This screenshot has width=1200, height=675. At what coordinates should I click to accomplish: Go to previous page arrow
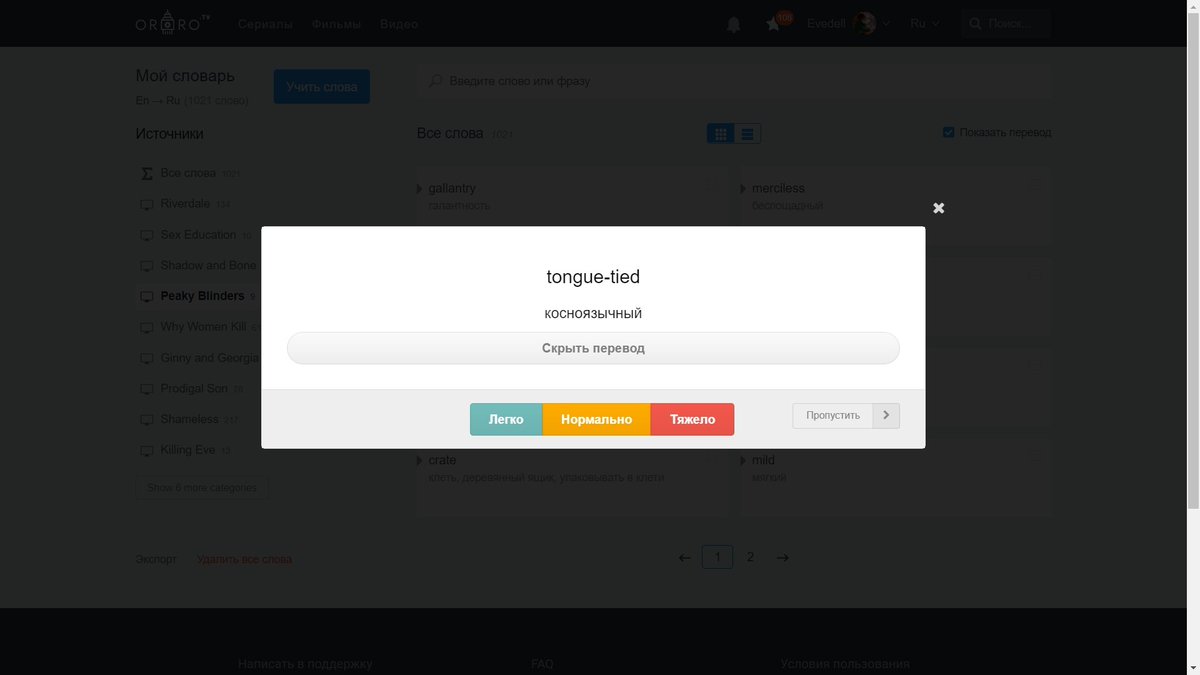(684, 558)
